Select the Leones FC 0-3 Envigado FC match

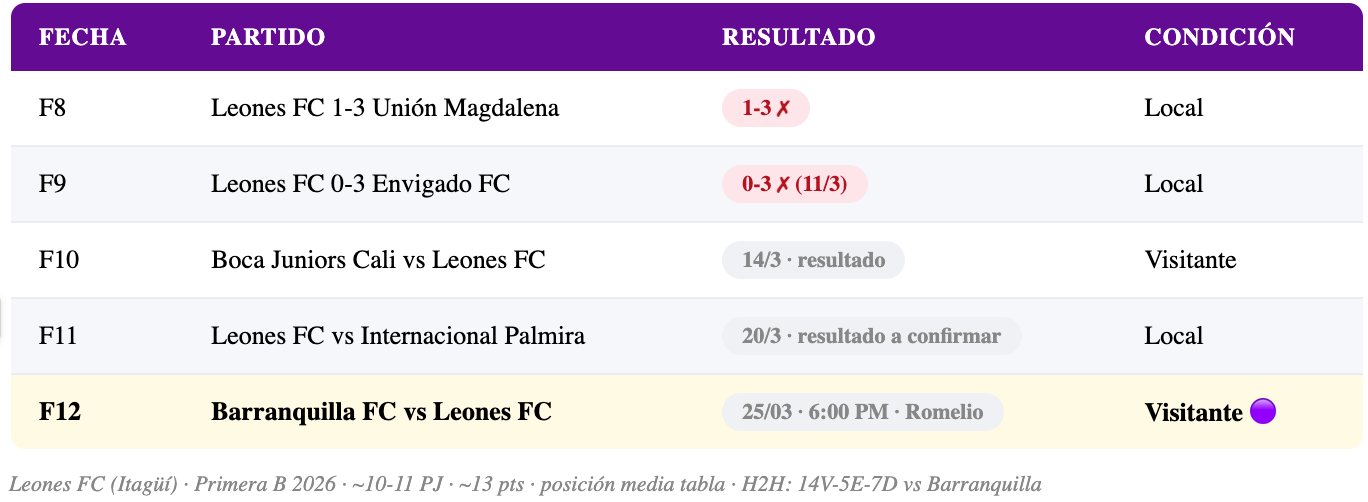tap(360, 184)
